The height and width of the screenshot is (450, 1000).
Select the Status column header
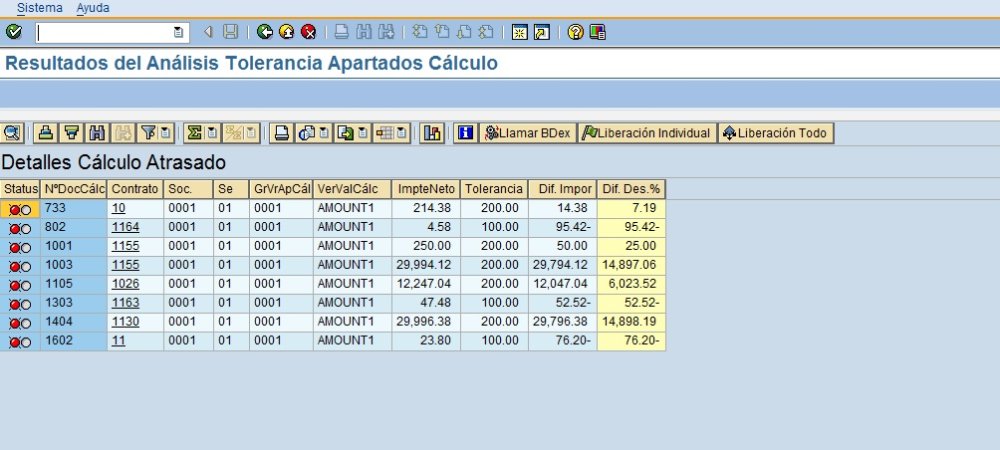(20, 189)
